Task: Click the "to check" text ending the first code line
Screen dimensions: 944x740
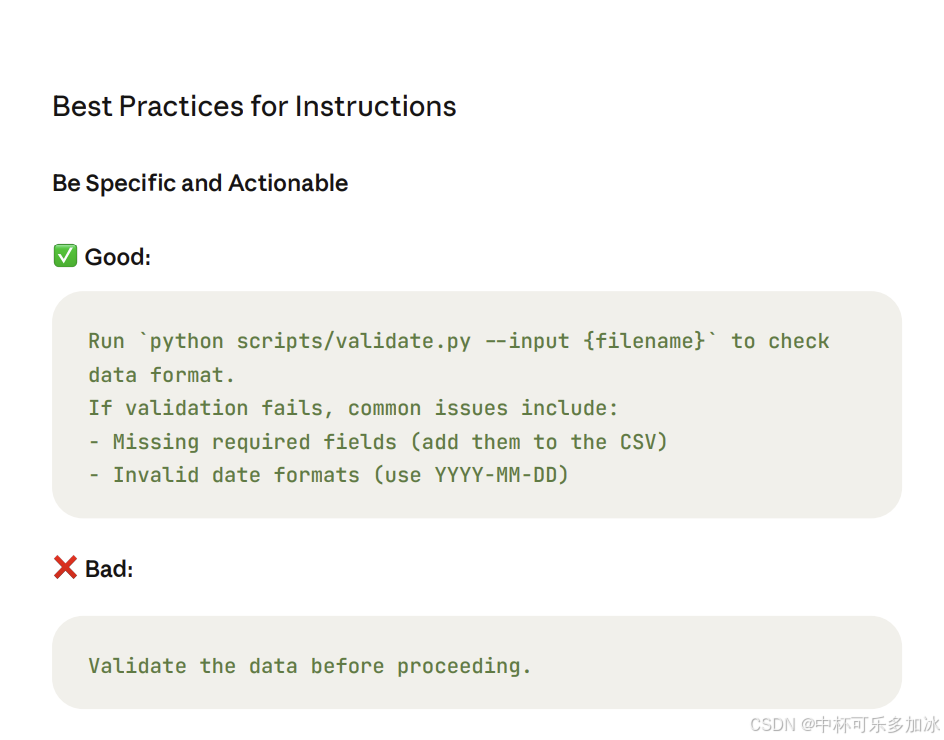Action: (780, 341)
